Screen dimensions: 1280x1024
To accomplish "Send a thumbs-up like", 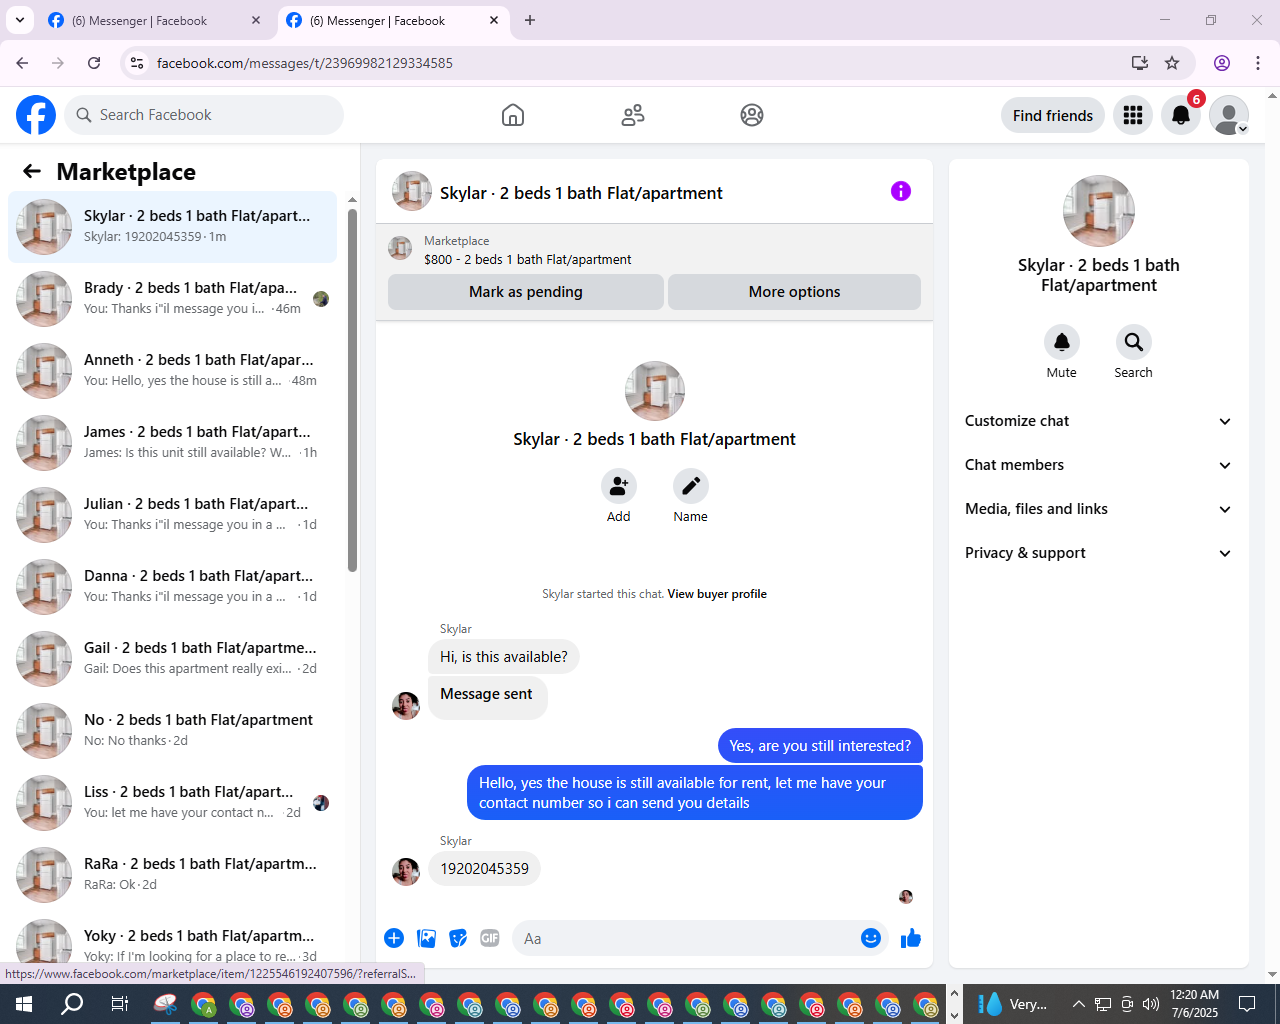I will pos(911,938).
